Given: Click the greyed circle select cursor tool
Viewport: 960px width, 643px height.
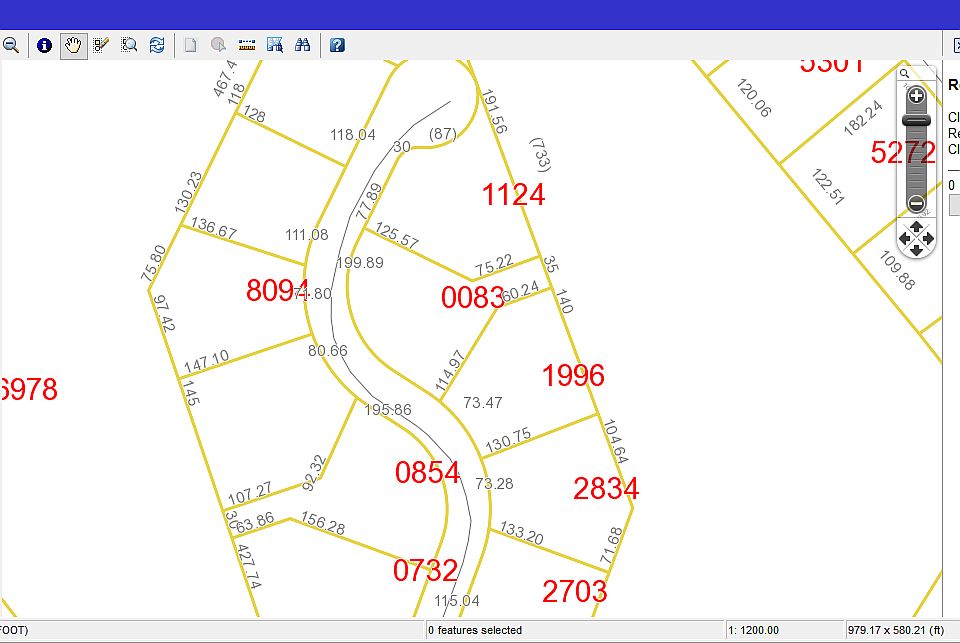Looking at the screenshot, I should pyautogui.click(x=218, y=45).
